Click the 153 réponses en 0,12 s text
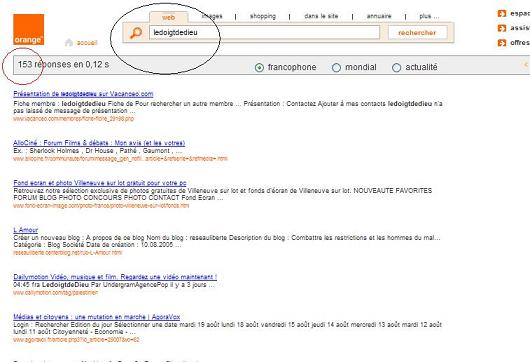Screen dimensions: 530x362 pos(64,64)
